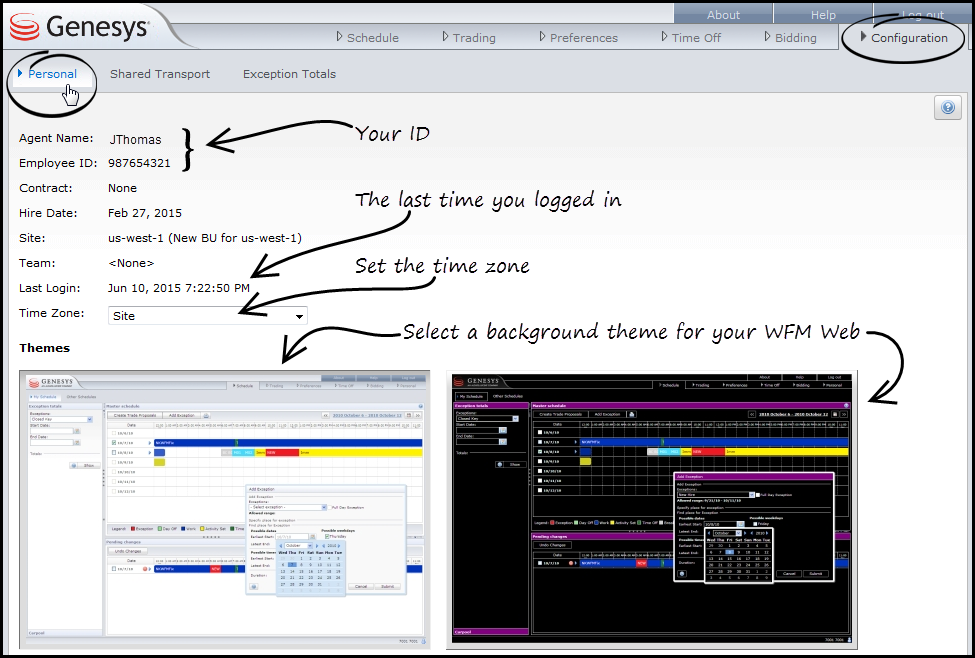
Task: Go to the Time Off menu
Action: point(696,38)
